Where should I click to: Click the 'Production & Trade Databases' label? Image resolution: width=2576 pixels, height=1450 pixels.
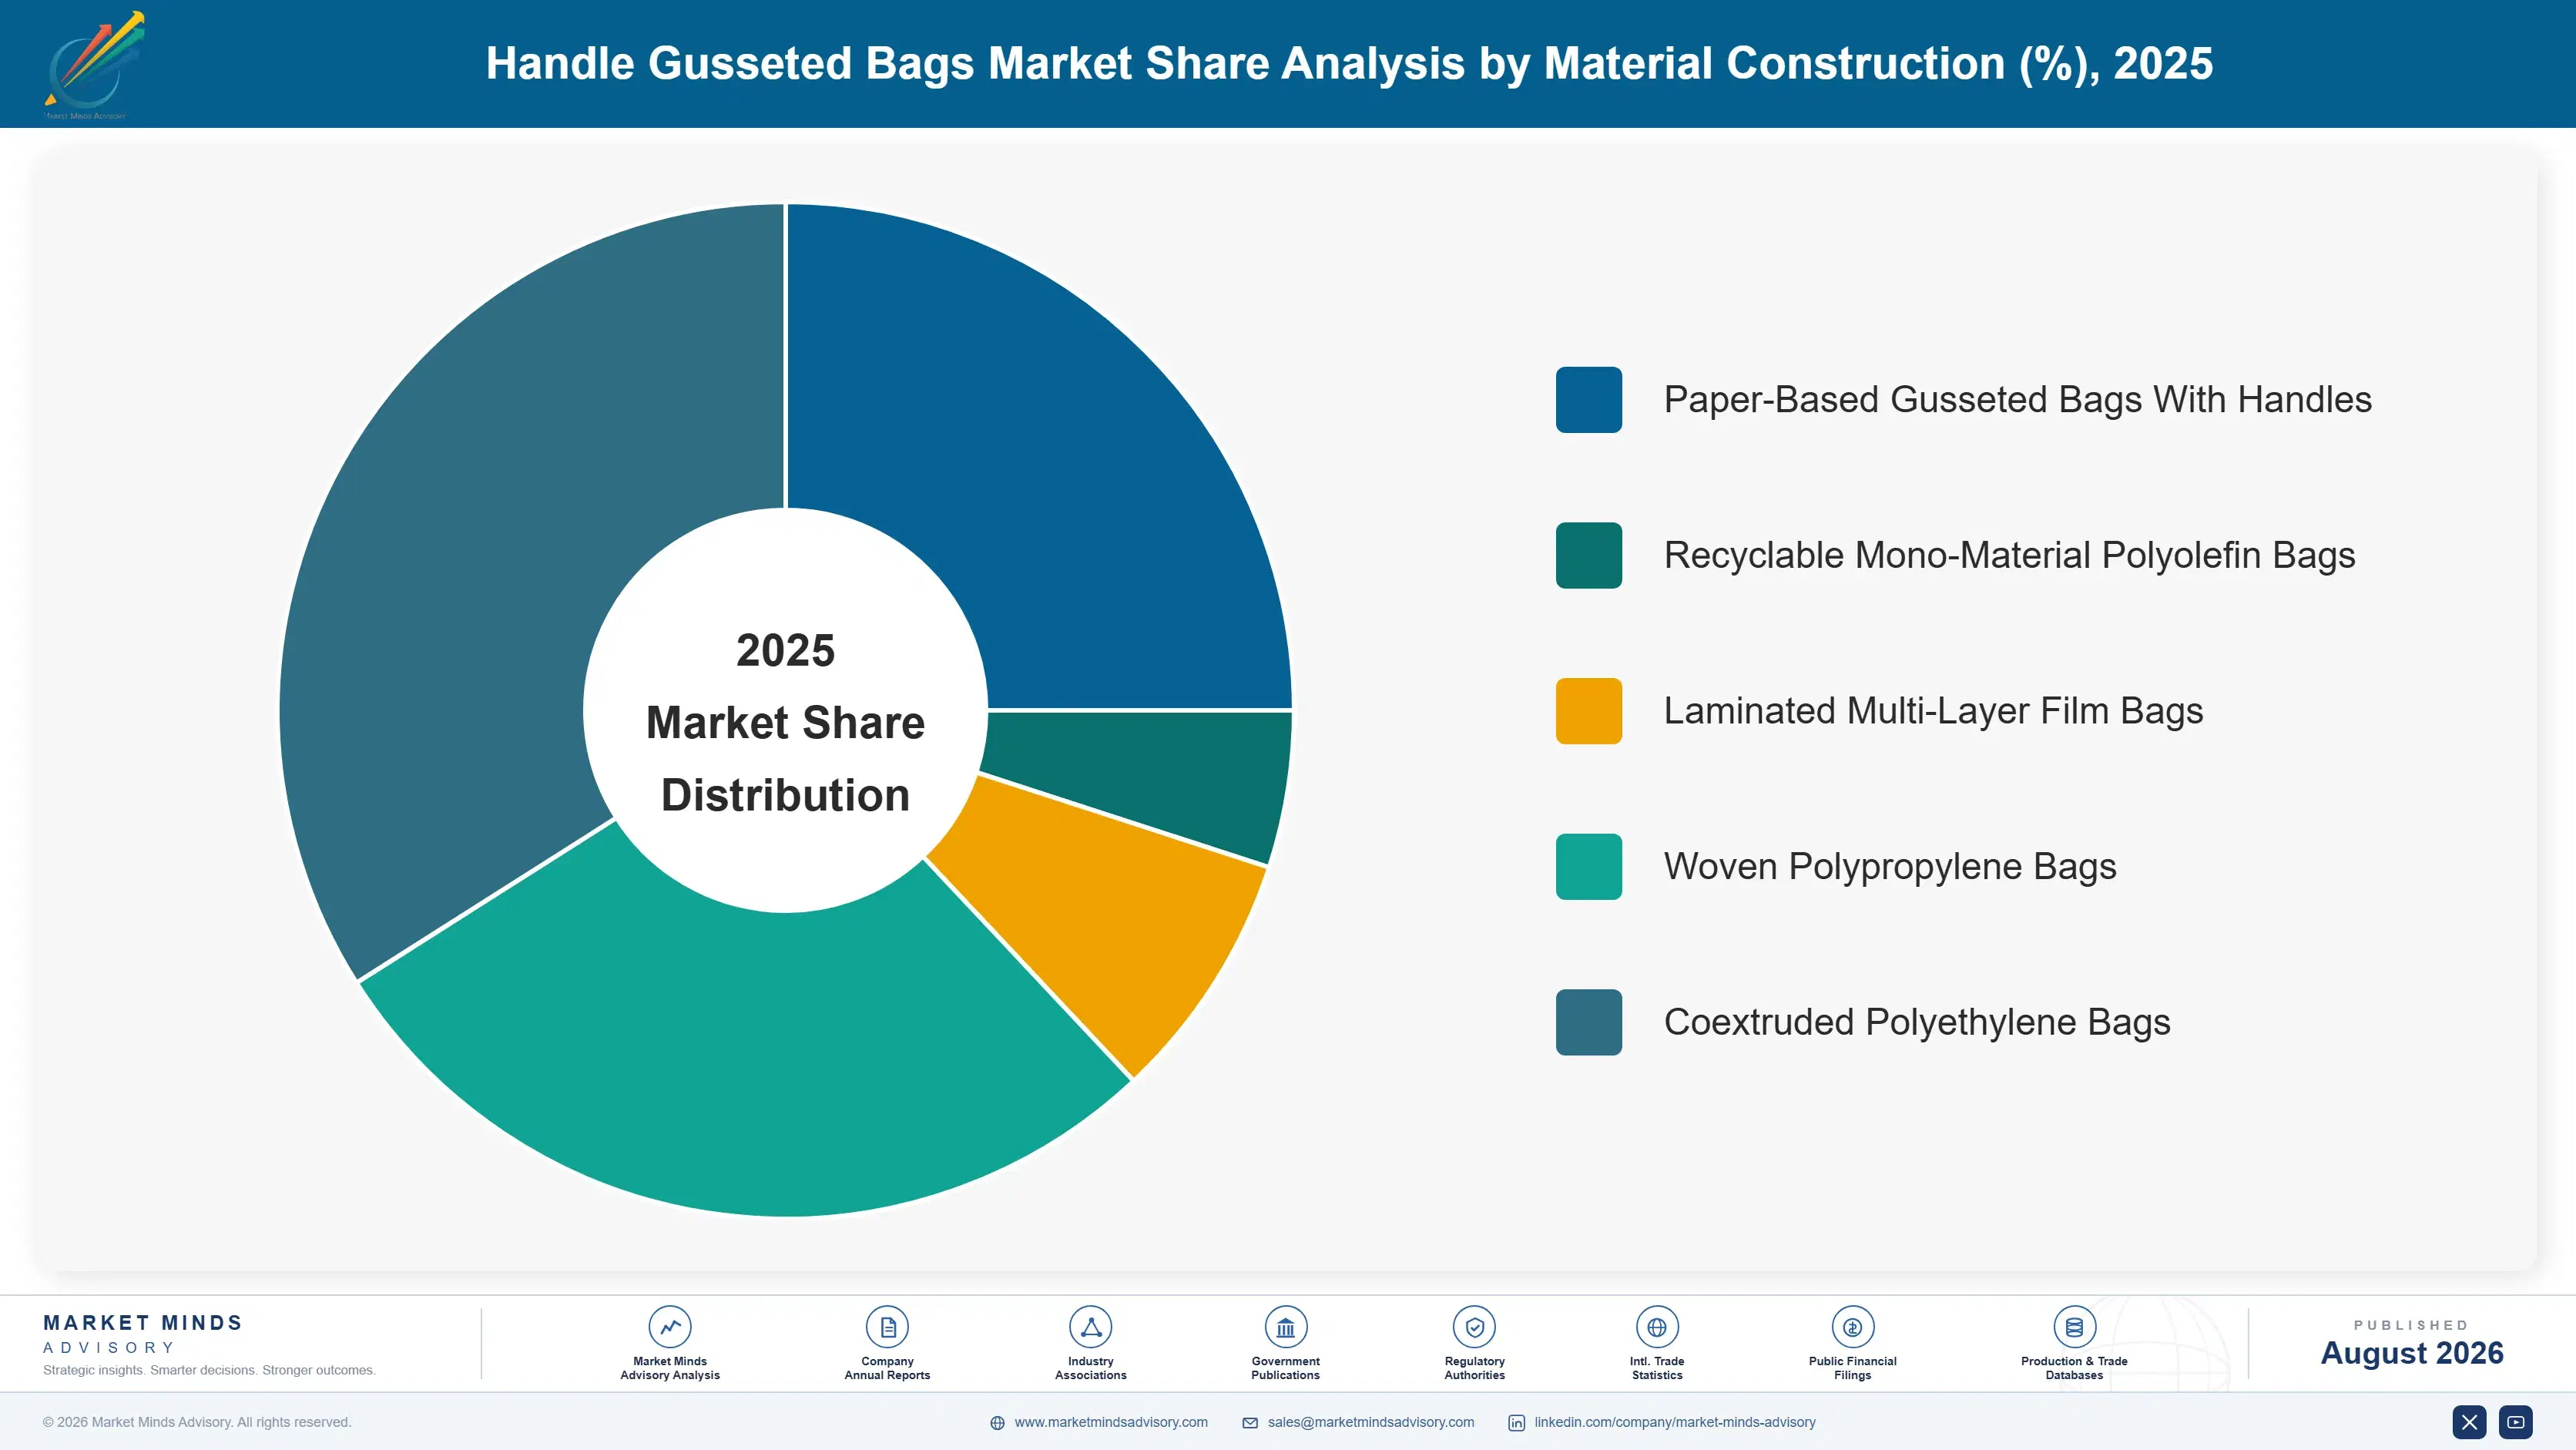tap(2074, 1368)
